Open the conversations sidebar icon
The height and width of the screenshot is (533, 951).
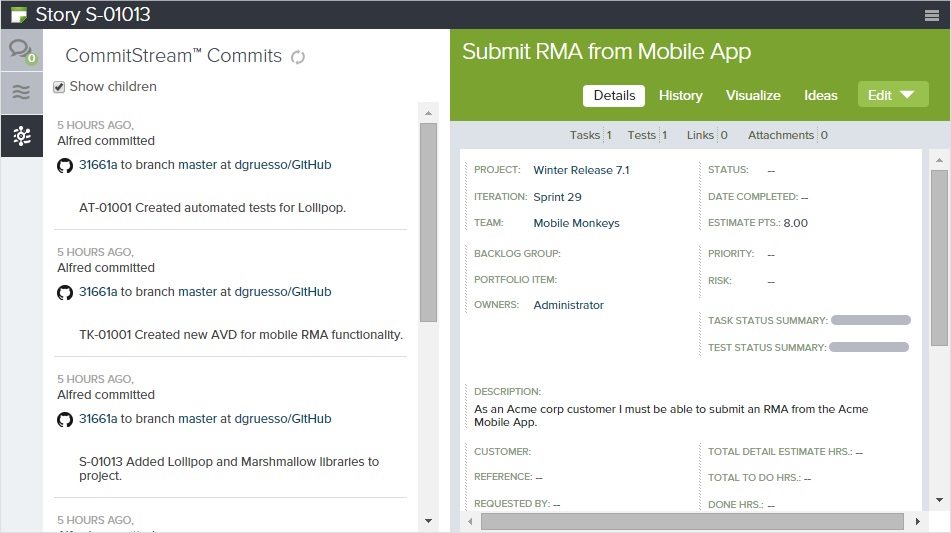[22, 50]
